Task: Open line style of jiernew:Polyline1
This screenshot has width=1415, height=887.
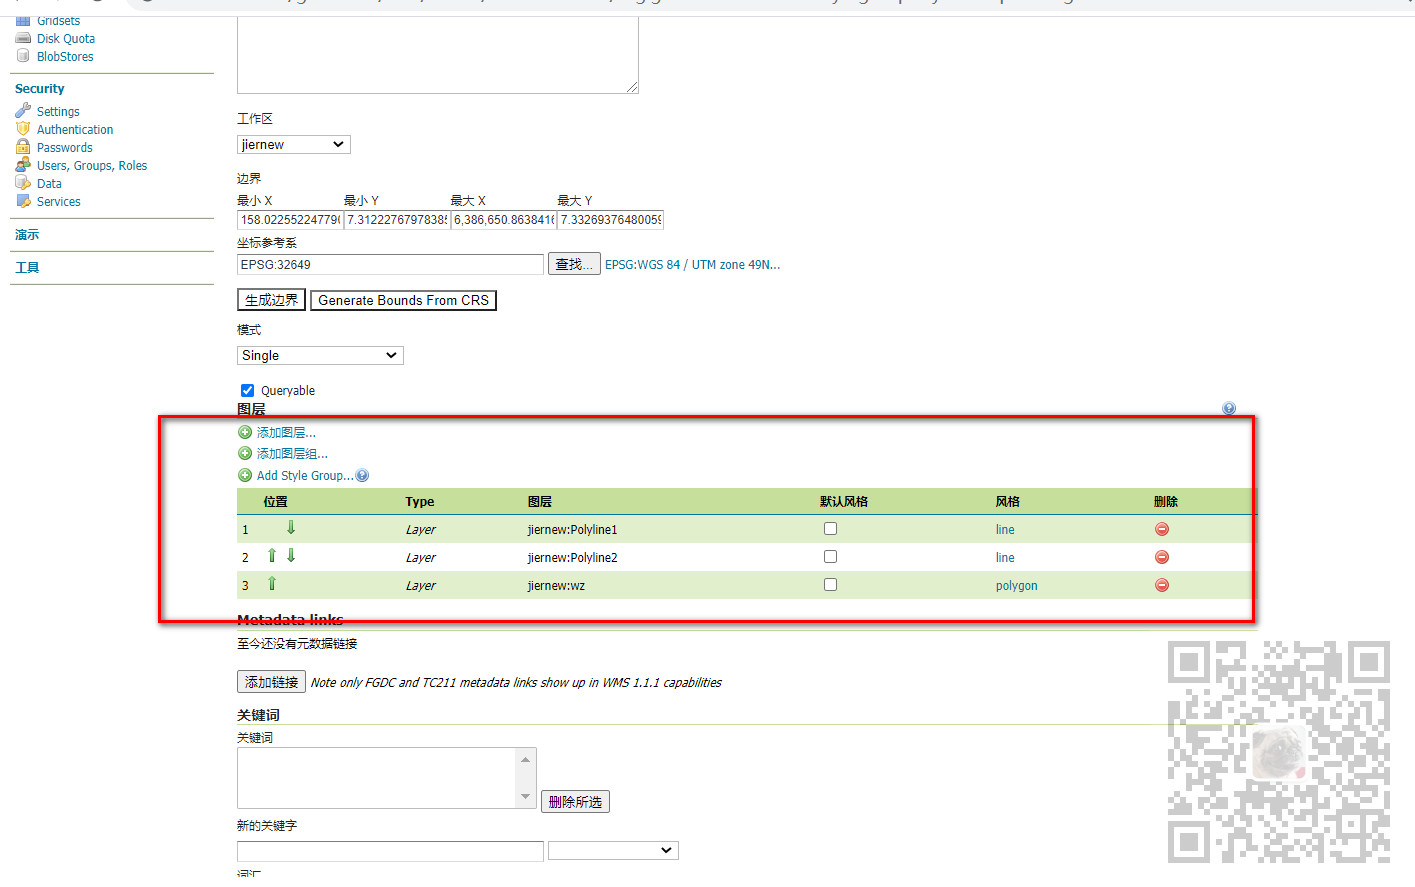Action: coord(1005,530)
